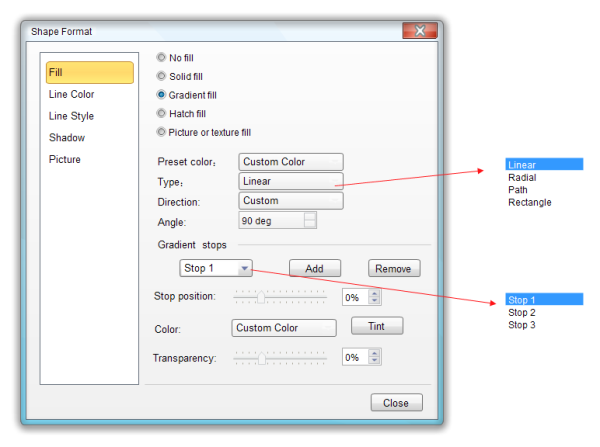Screen dimensions: 600x447
Task: Select Path in the type list
Action: pos(518,190)
